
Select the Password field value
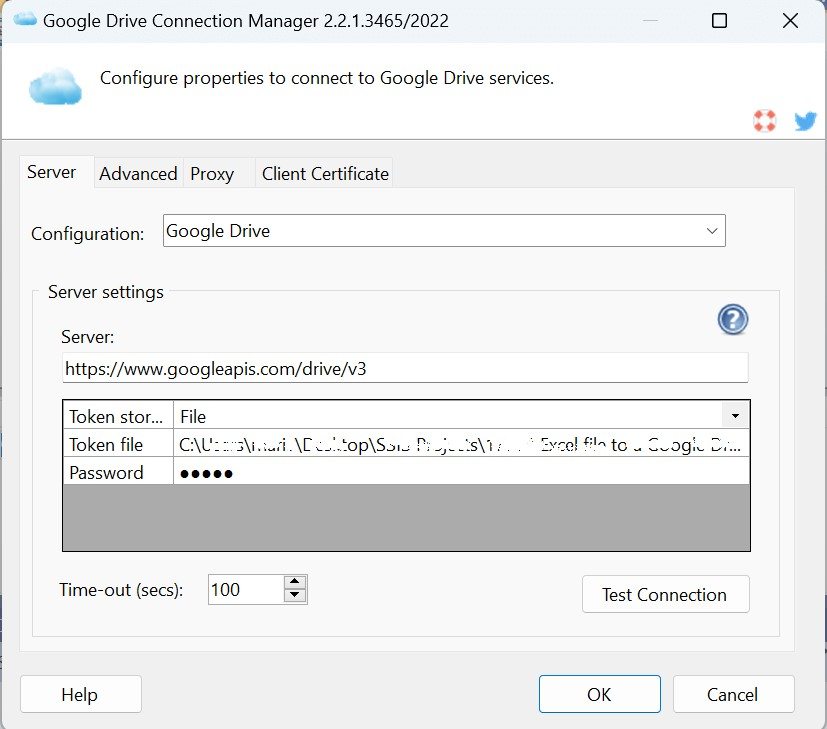(x=461, y=473)
